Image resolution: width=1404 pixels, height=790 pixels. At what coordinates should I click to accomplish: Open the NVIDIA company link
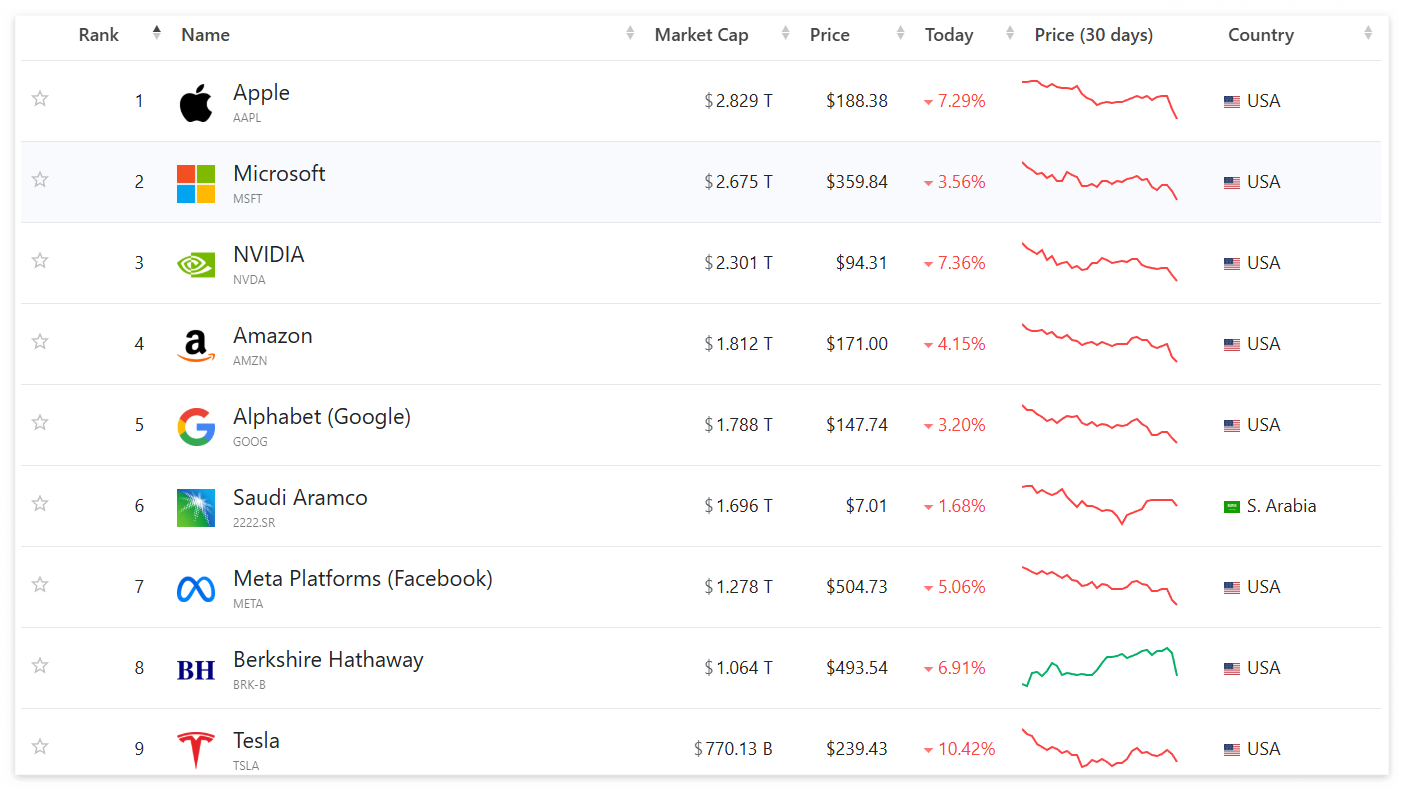[268, 255]
